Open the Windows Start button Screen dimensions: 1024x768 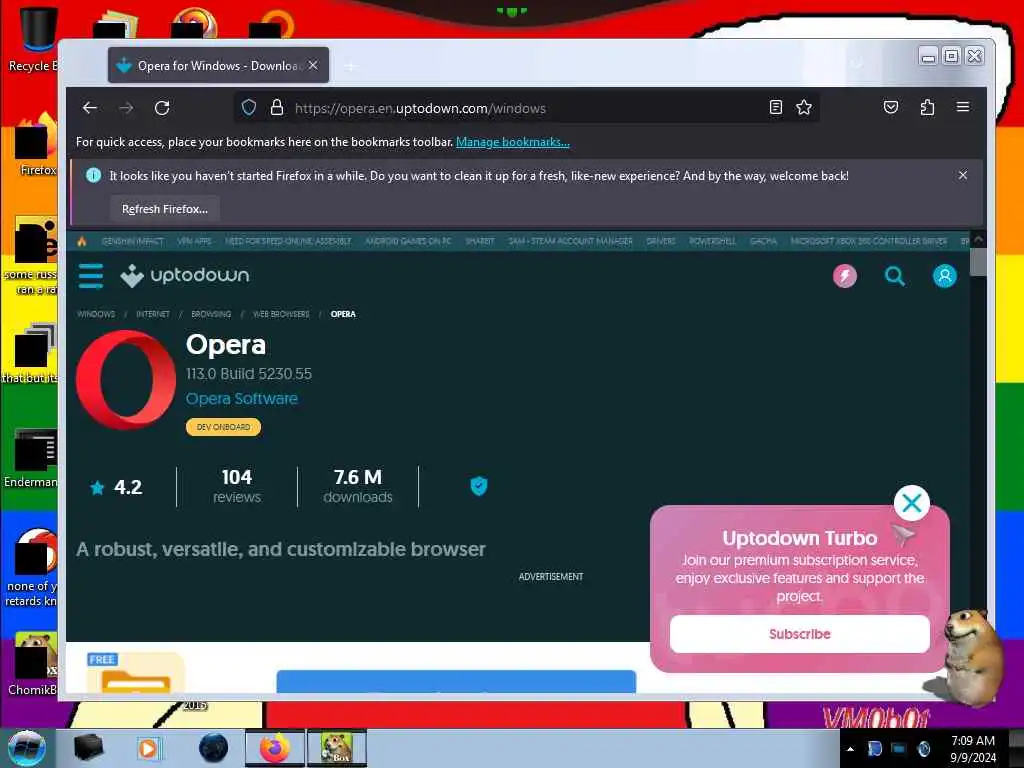[27, 748]
